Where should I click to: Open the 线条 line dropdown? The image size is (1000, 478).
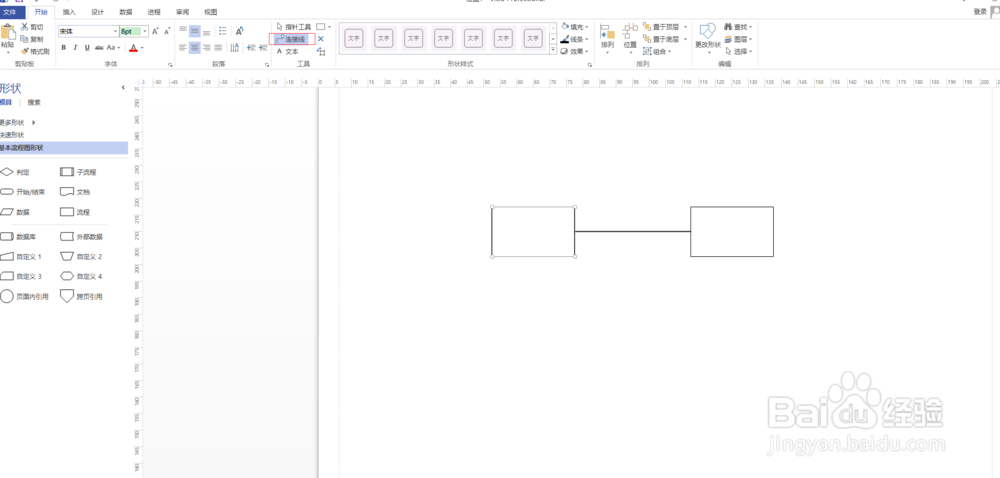coord(575,40)
